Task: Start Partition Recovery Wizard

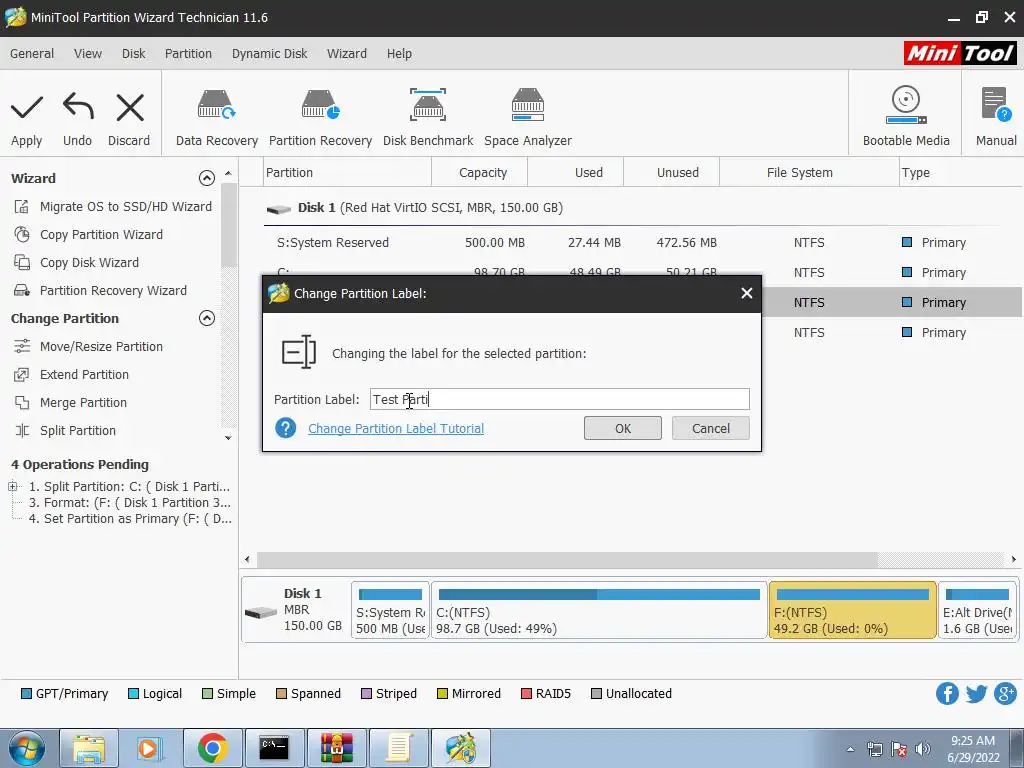Action: pos(101,291)
